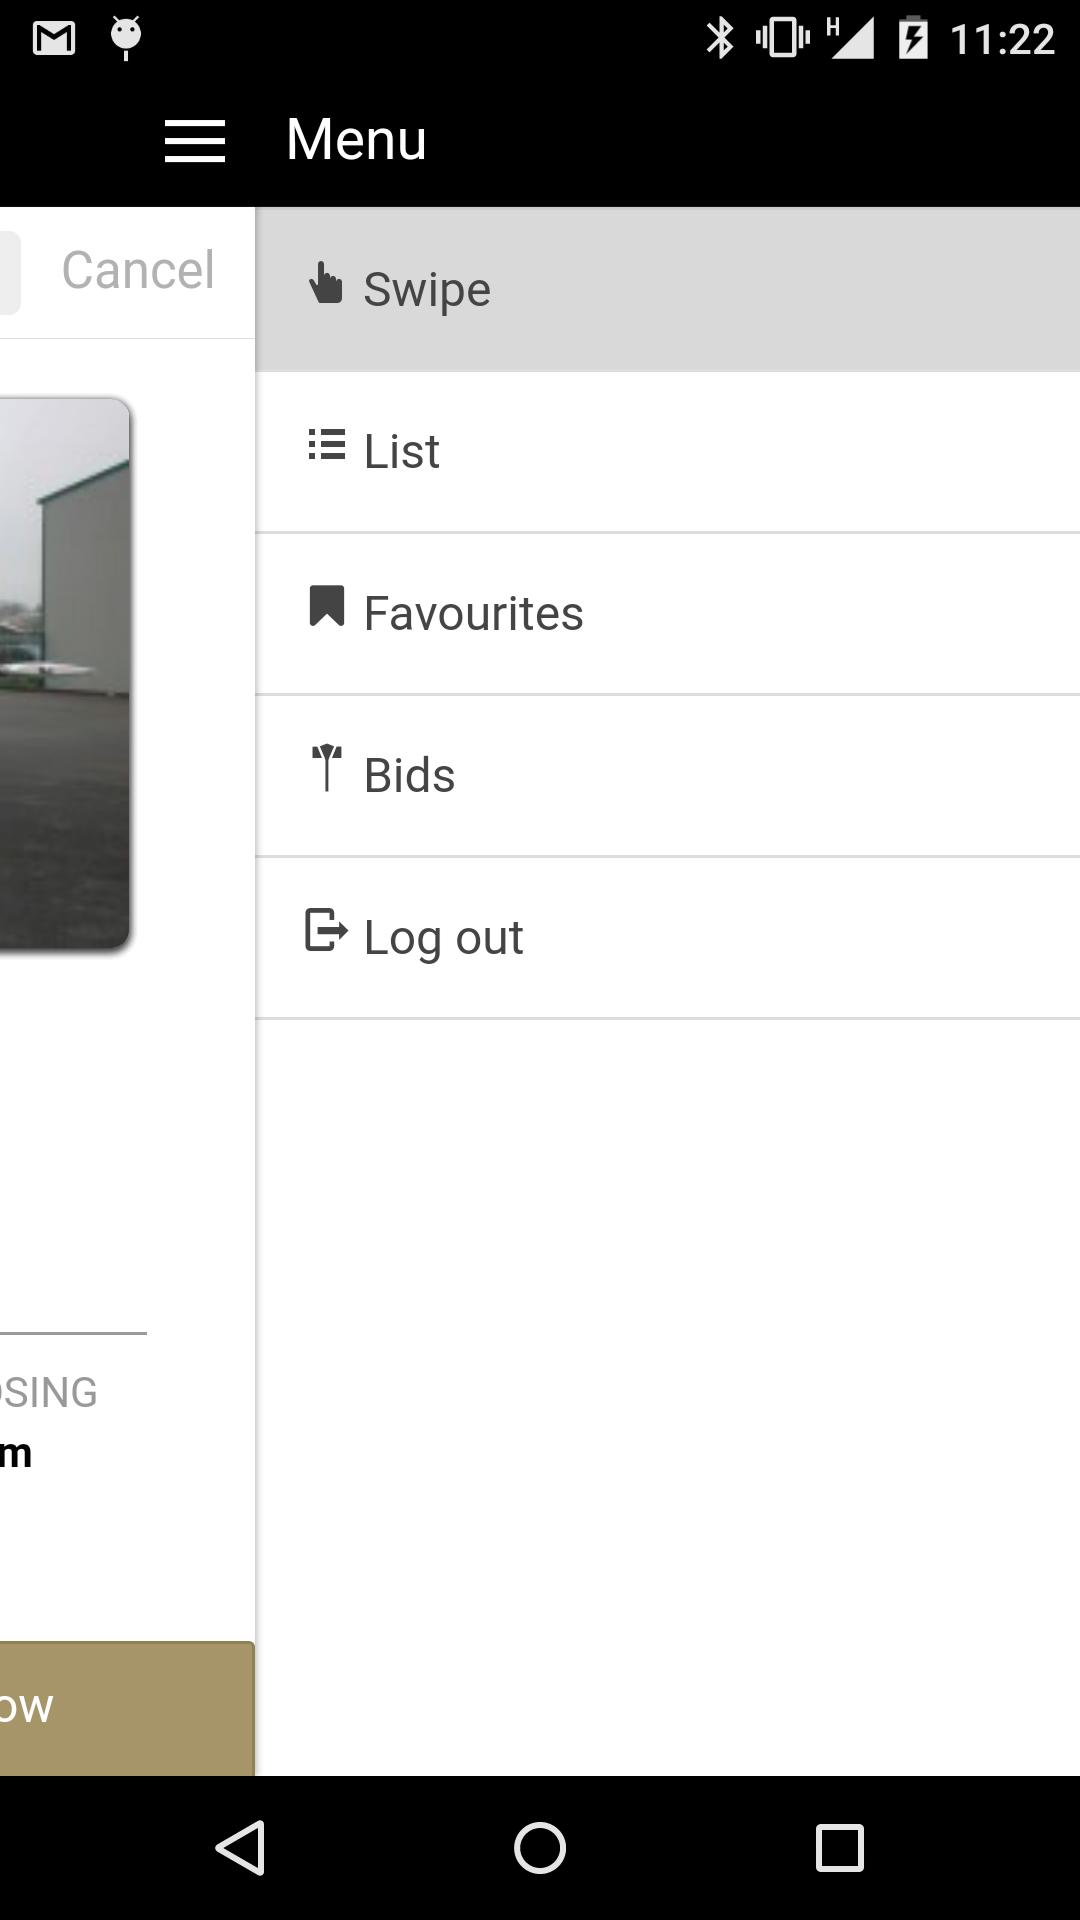Open the List view menu item
Viewport: 1080px width, 1920px height.
667,452
